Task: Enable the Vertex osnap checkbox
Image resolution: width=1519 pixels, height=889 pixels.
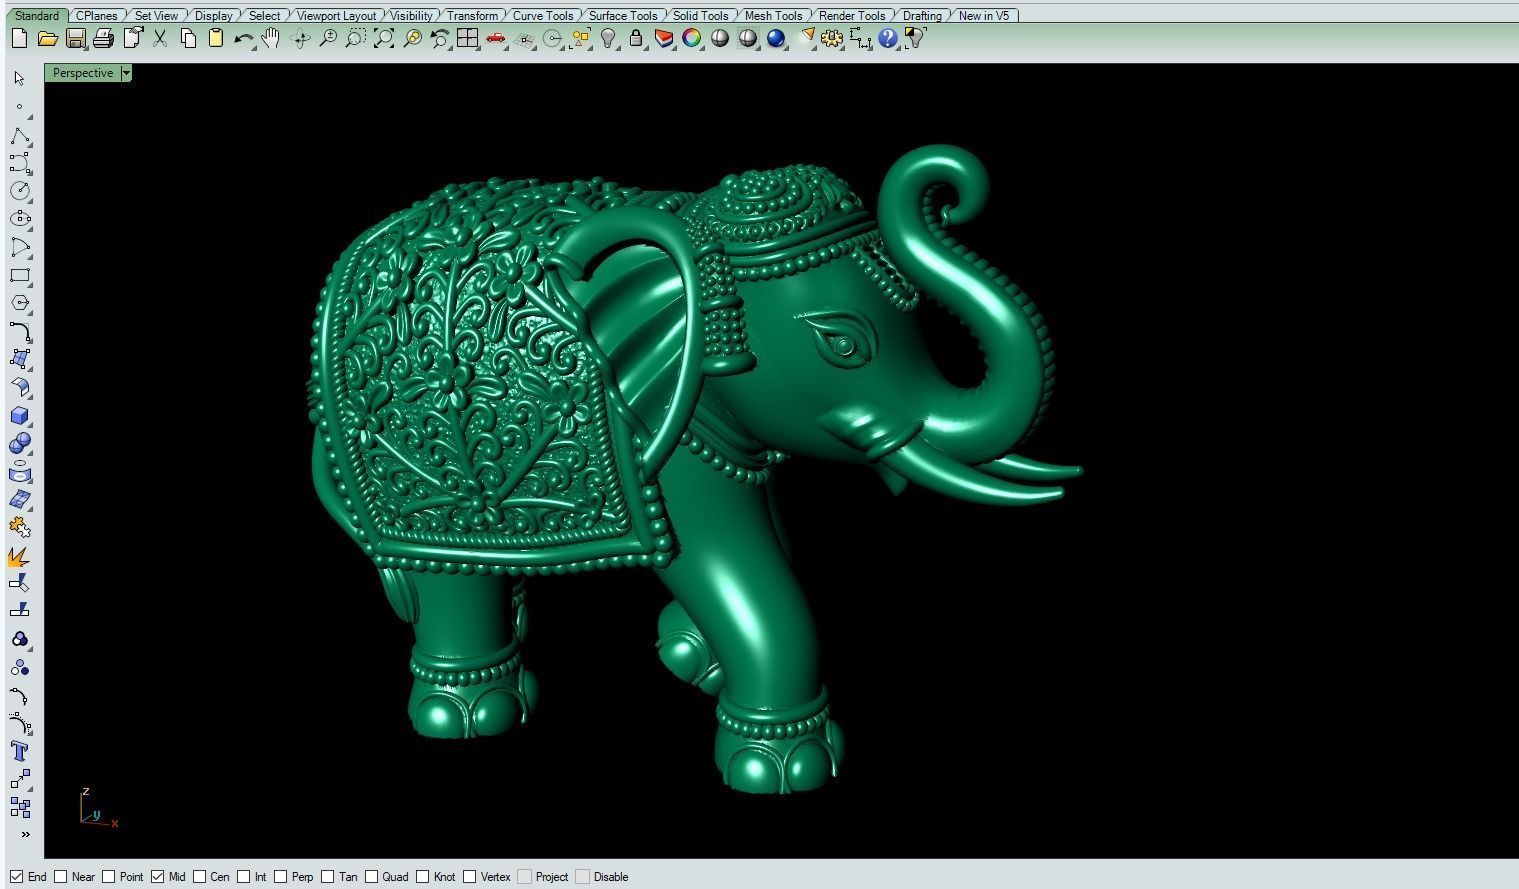Action: click(469, 877)
